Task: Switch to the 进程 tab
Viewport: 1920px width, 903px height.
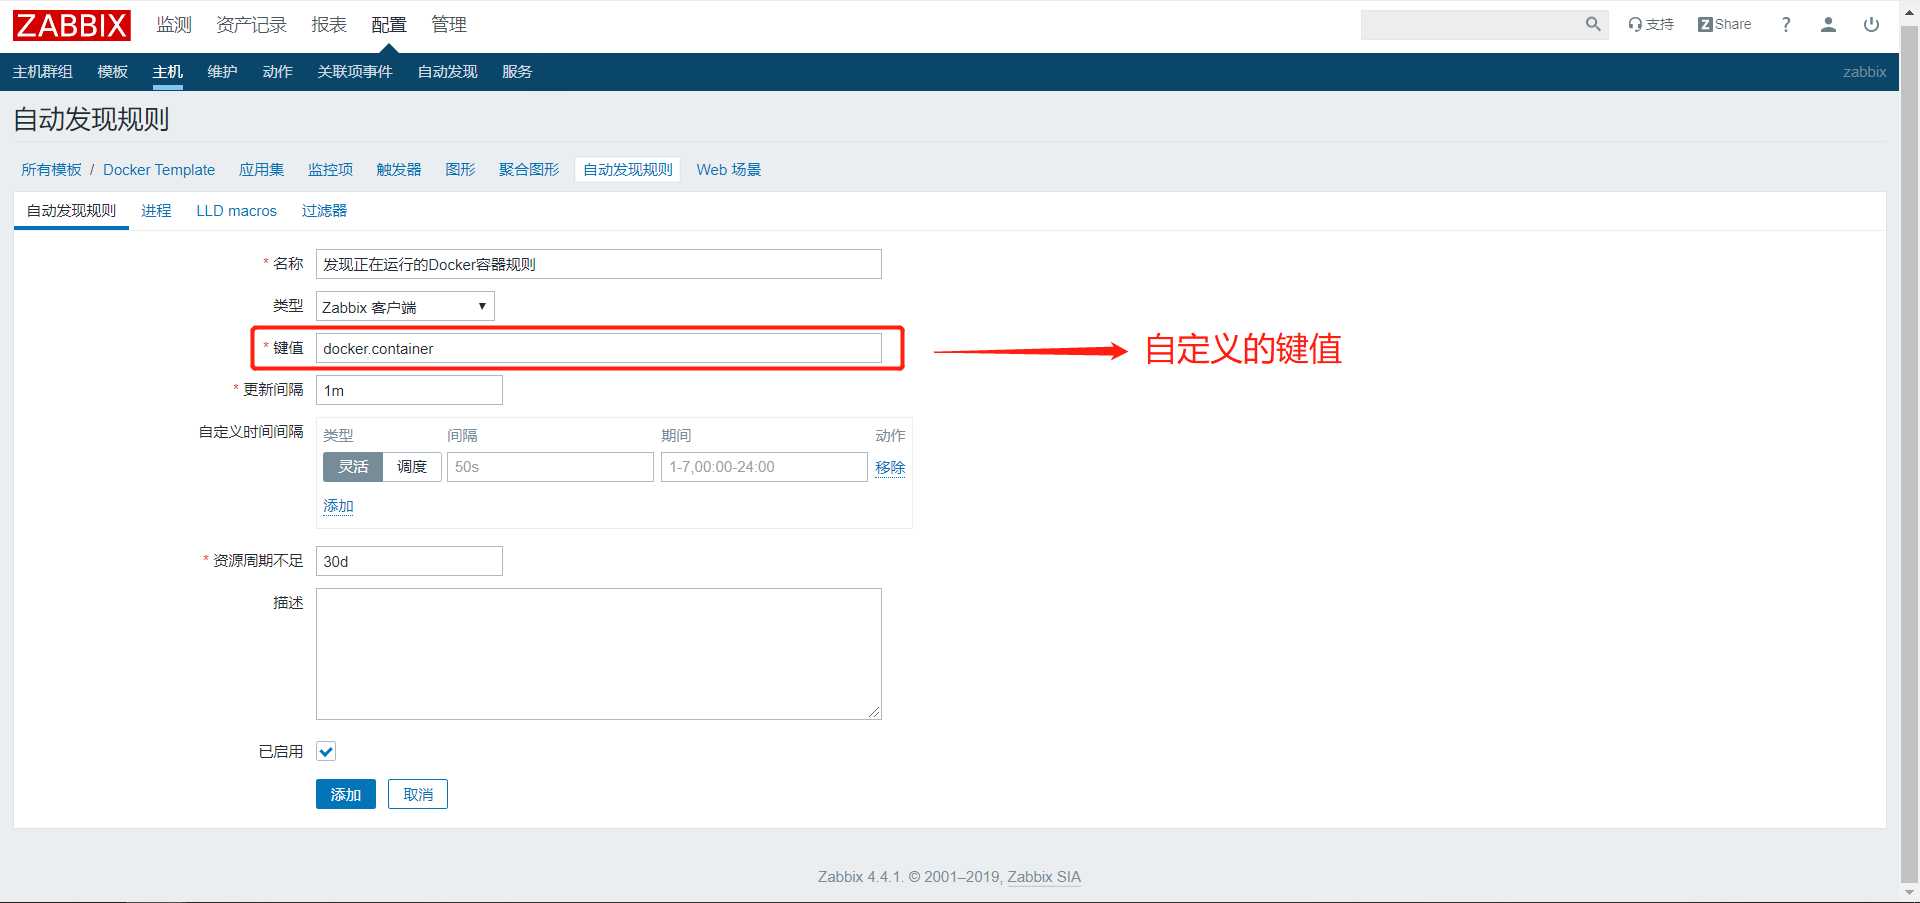Action: [x=156, y=211]
